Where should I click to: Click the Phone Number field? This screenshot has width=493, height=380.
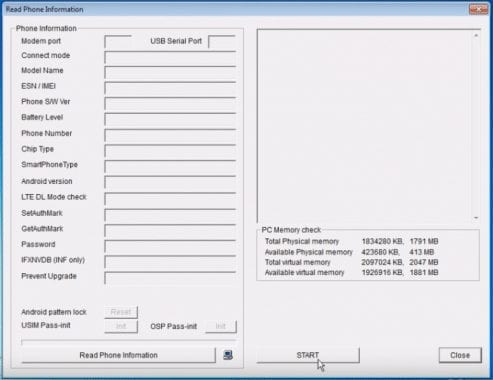[170, 135]
